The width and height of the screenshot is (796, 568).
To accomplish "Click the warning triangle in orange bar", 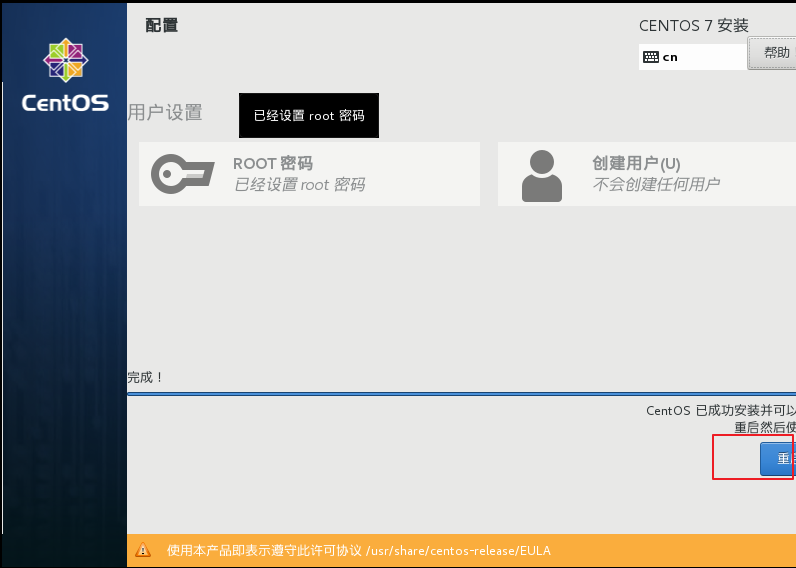I will click(x=143, y=550).
